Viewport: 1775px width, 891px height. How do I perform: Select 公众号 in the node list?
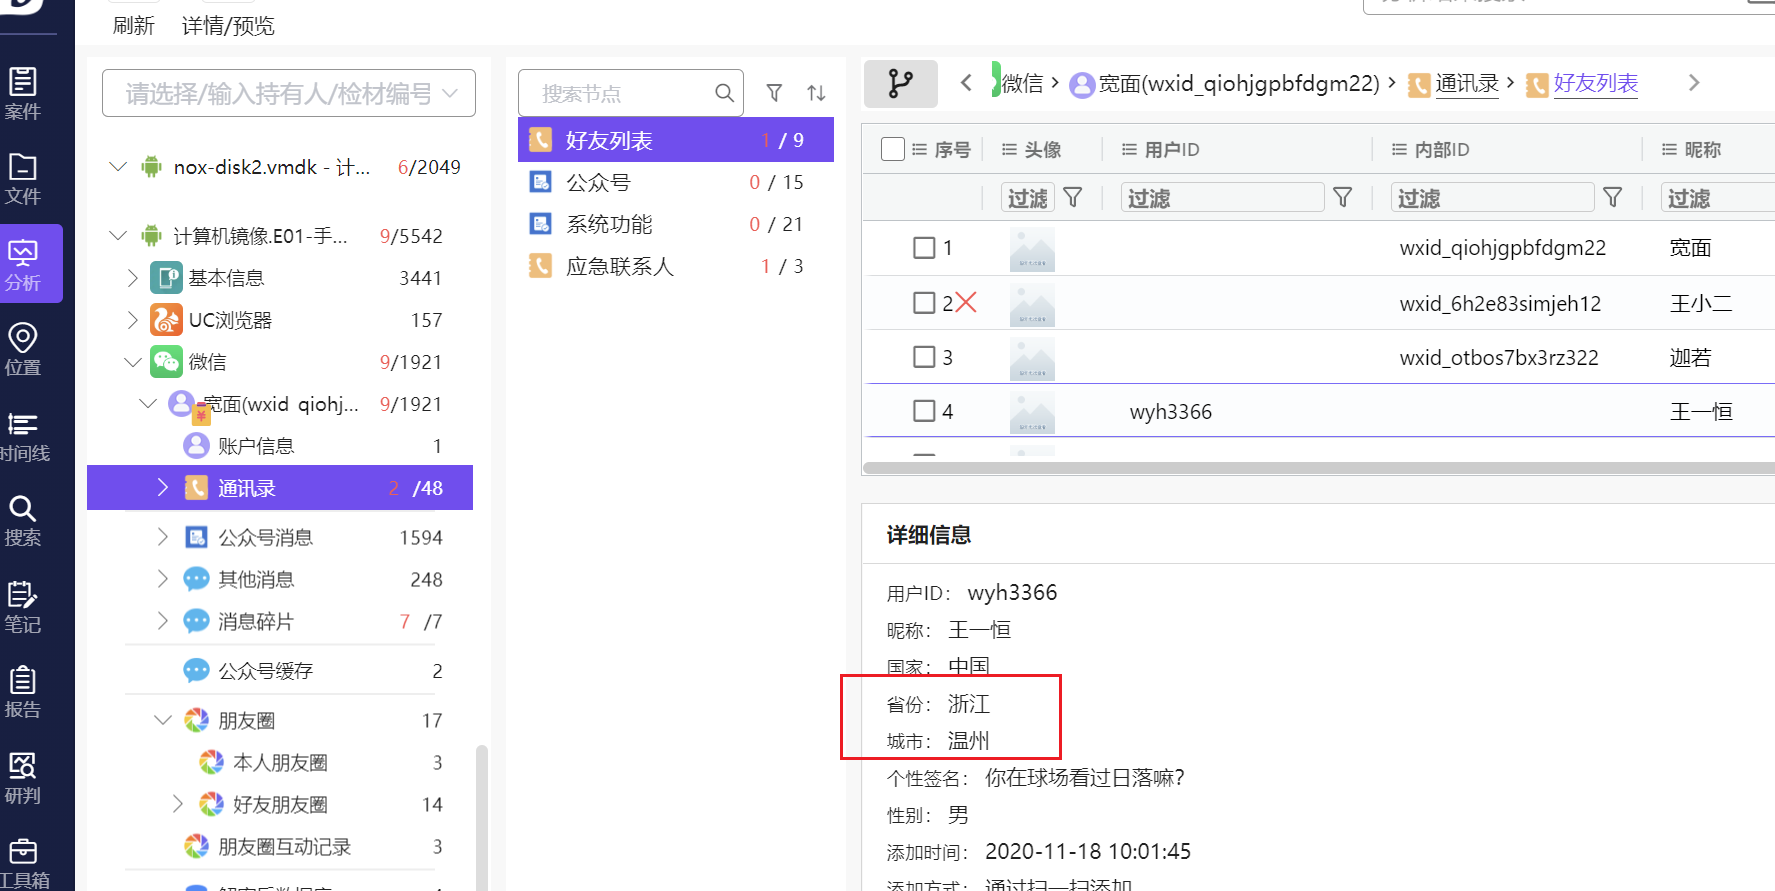(x=598, y=183)
